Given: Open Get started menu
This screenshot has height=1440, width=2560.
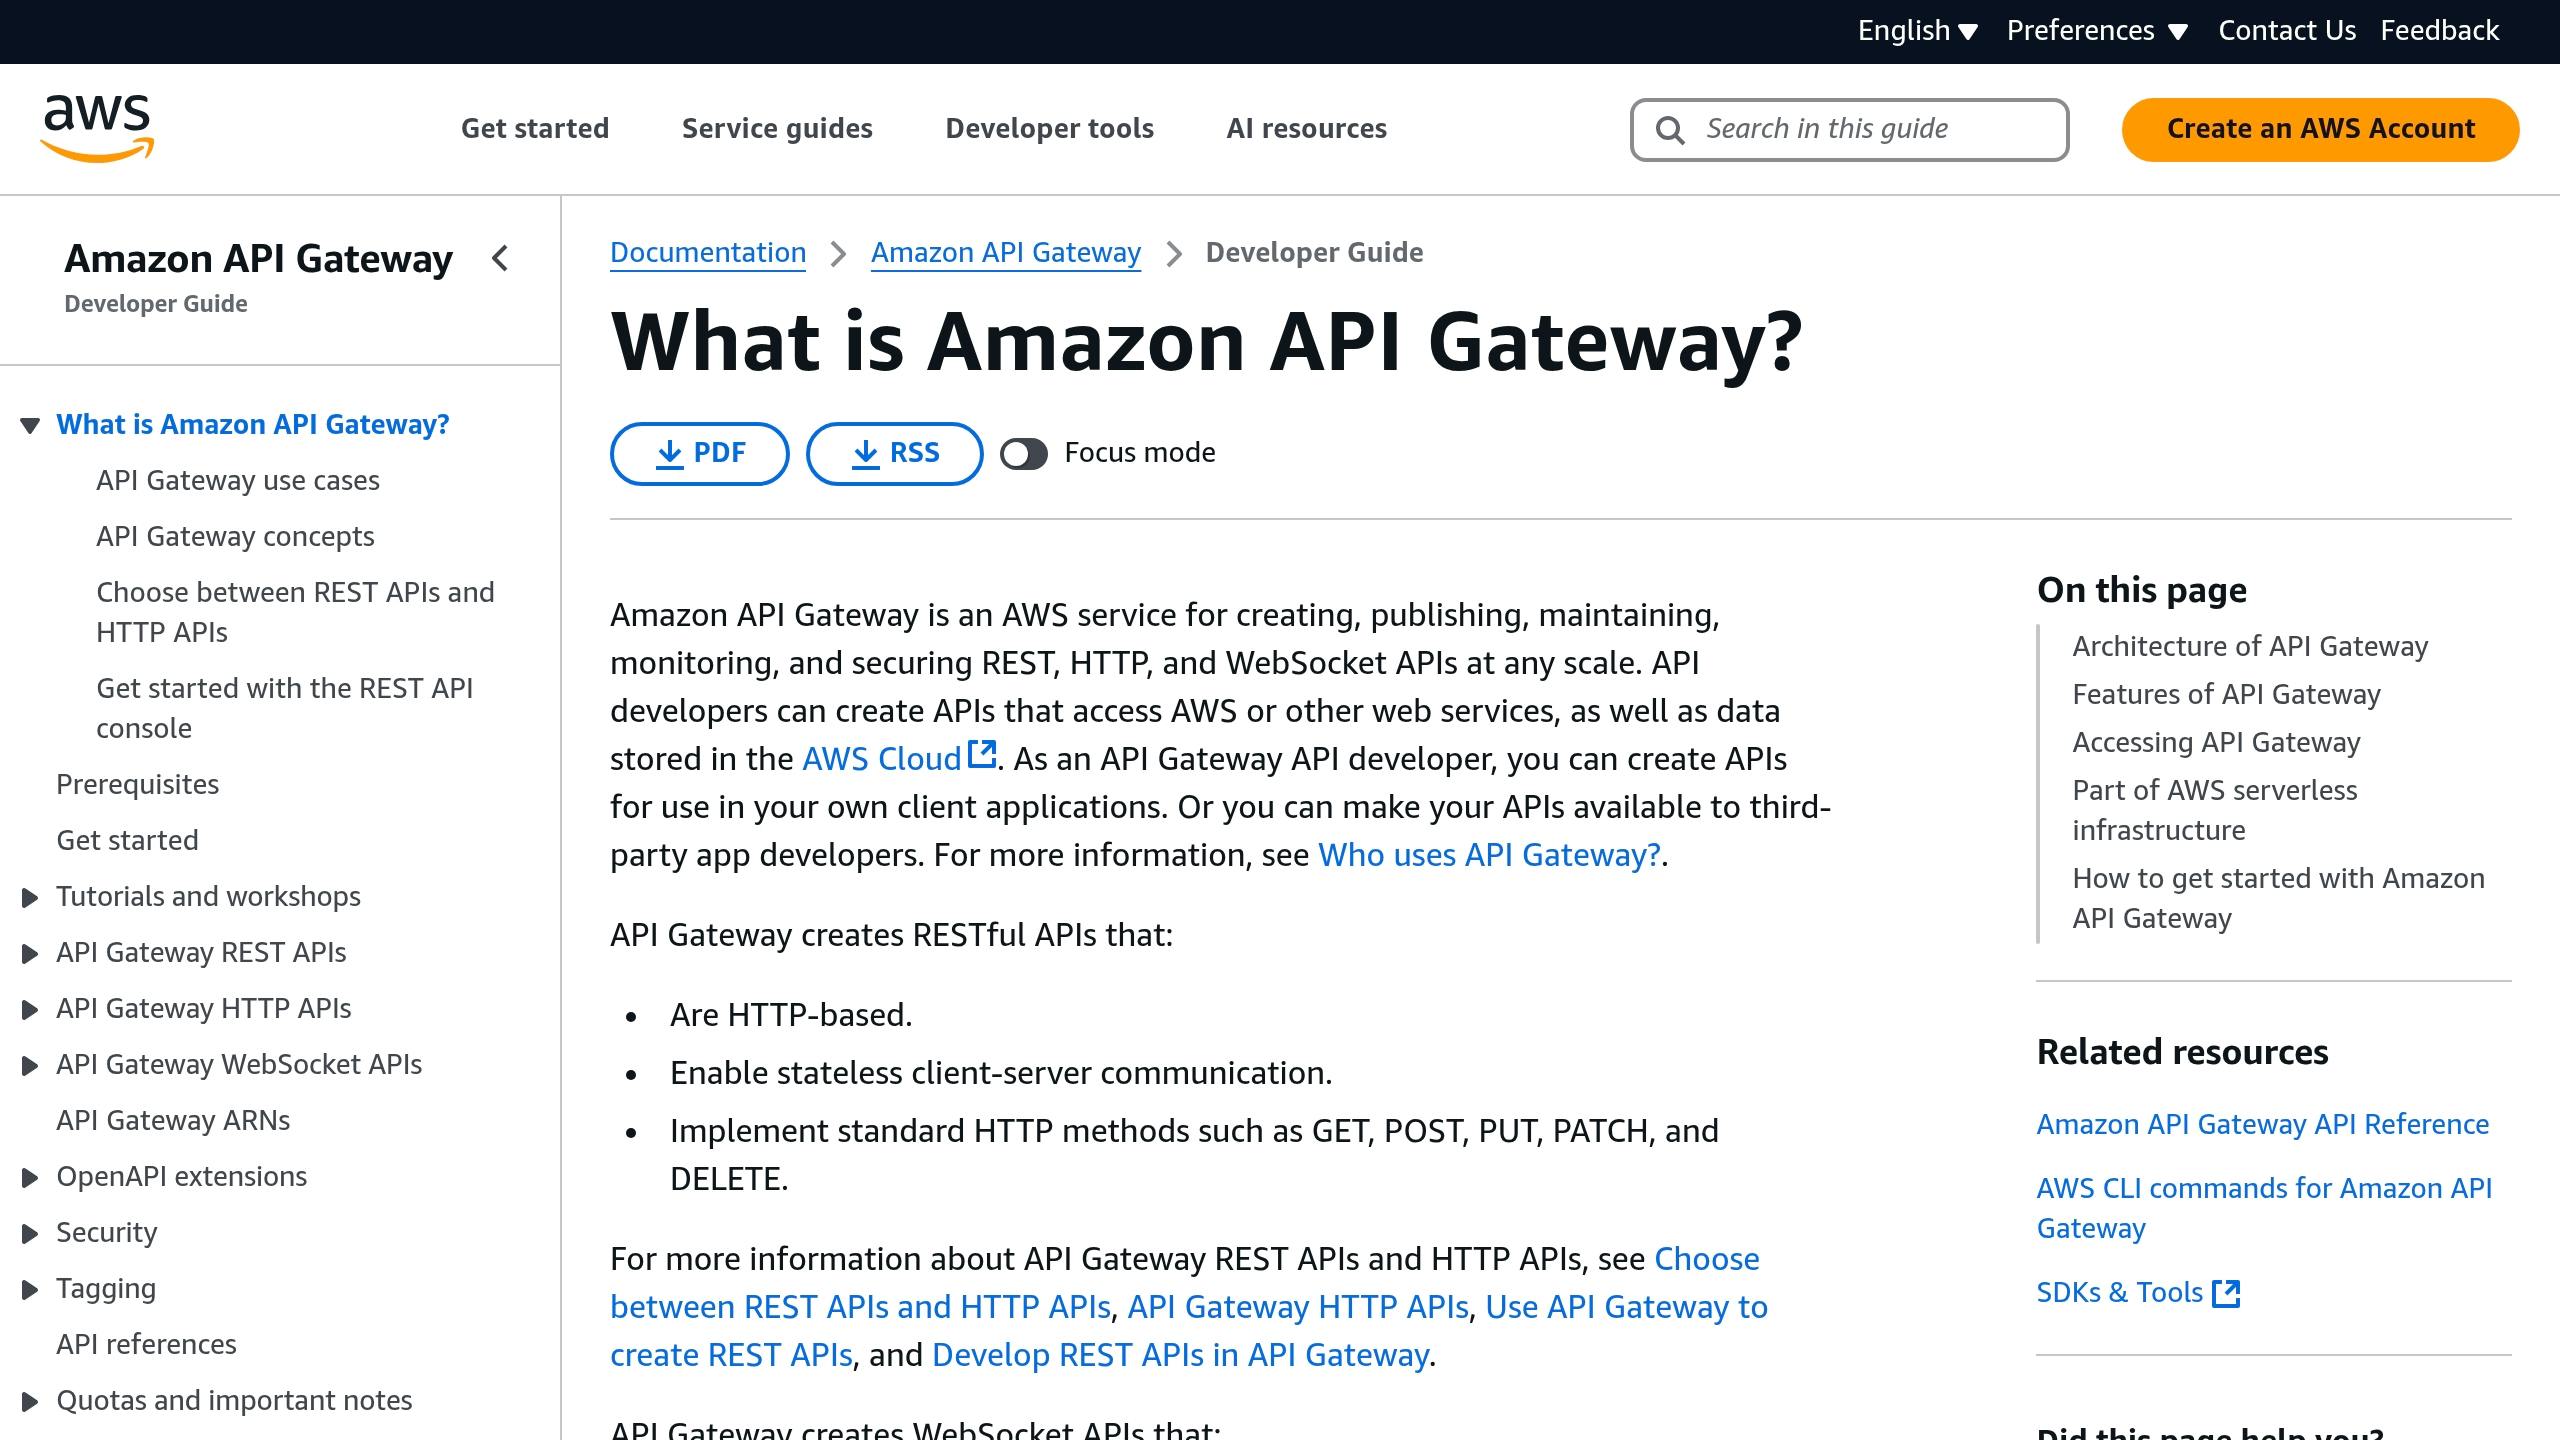Looking at the screenshot, I should click(x=535, y=129).
